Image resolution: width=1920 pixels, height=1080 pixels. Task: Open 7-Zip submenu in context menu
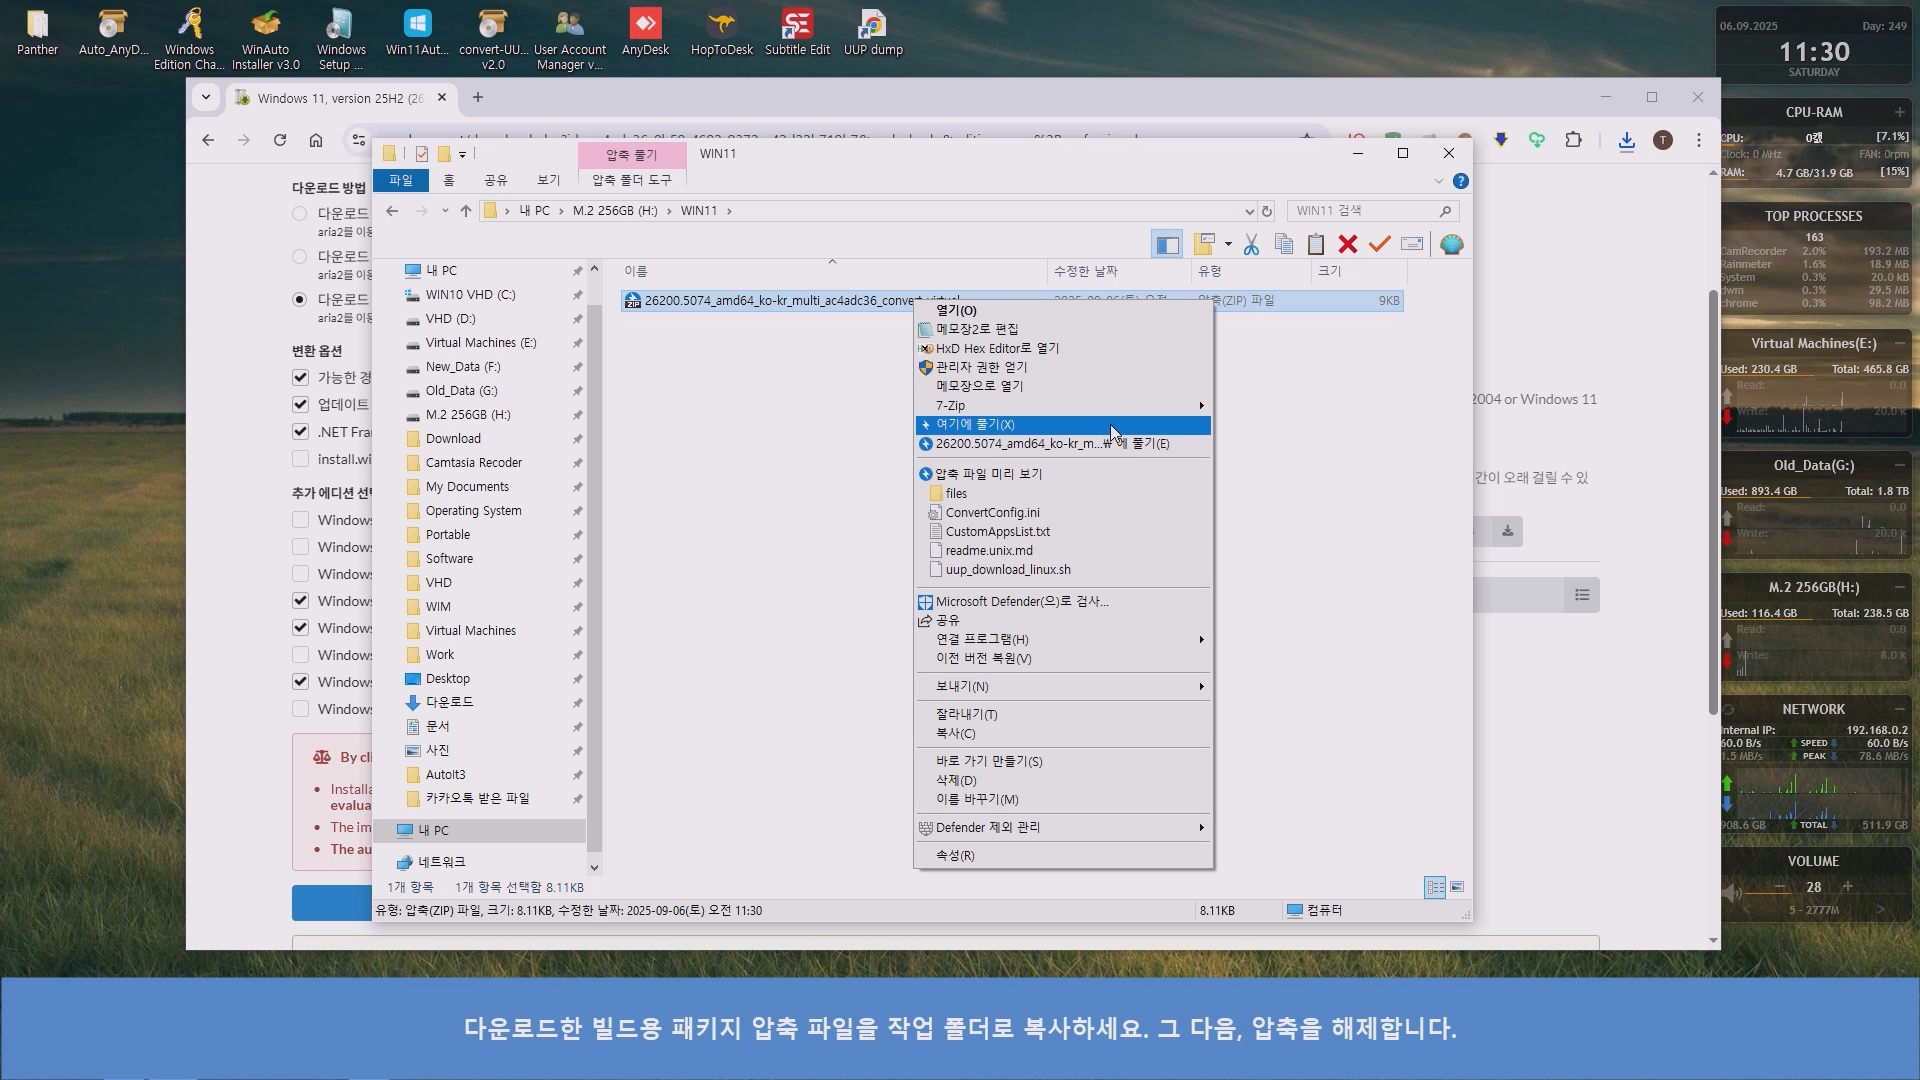1063,406
